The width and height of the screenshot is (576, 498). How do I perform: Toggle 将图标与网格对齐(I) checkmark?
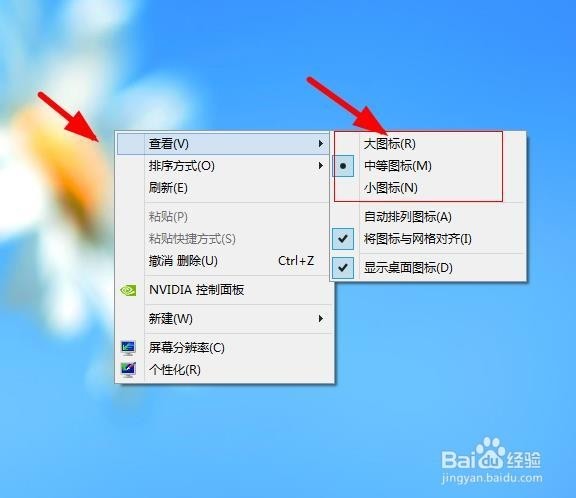343,239
